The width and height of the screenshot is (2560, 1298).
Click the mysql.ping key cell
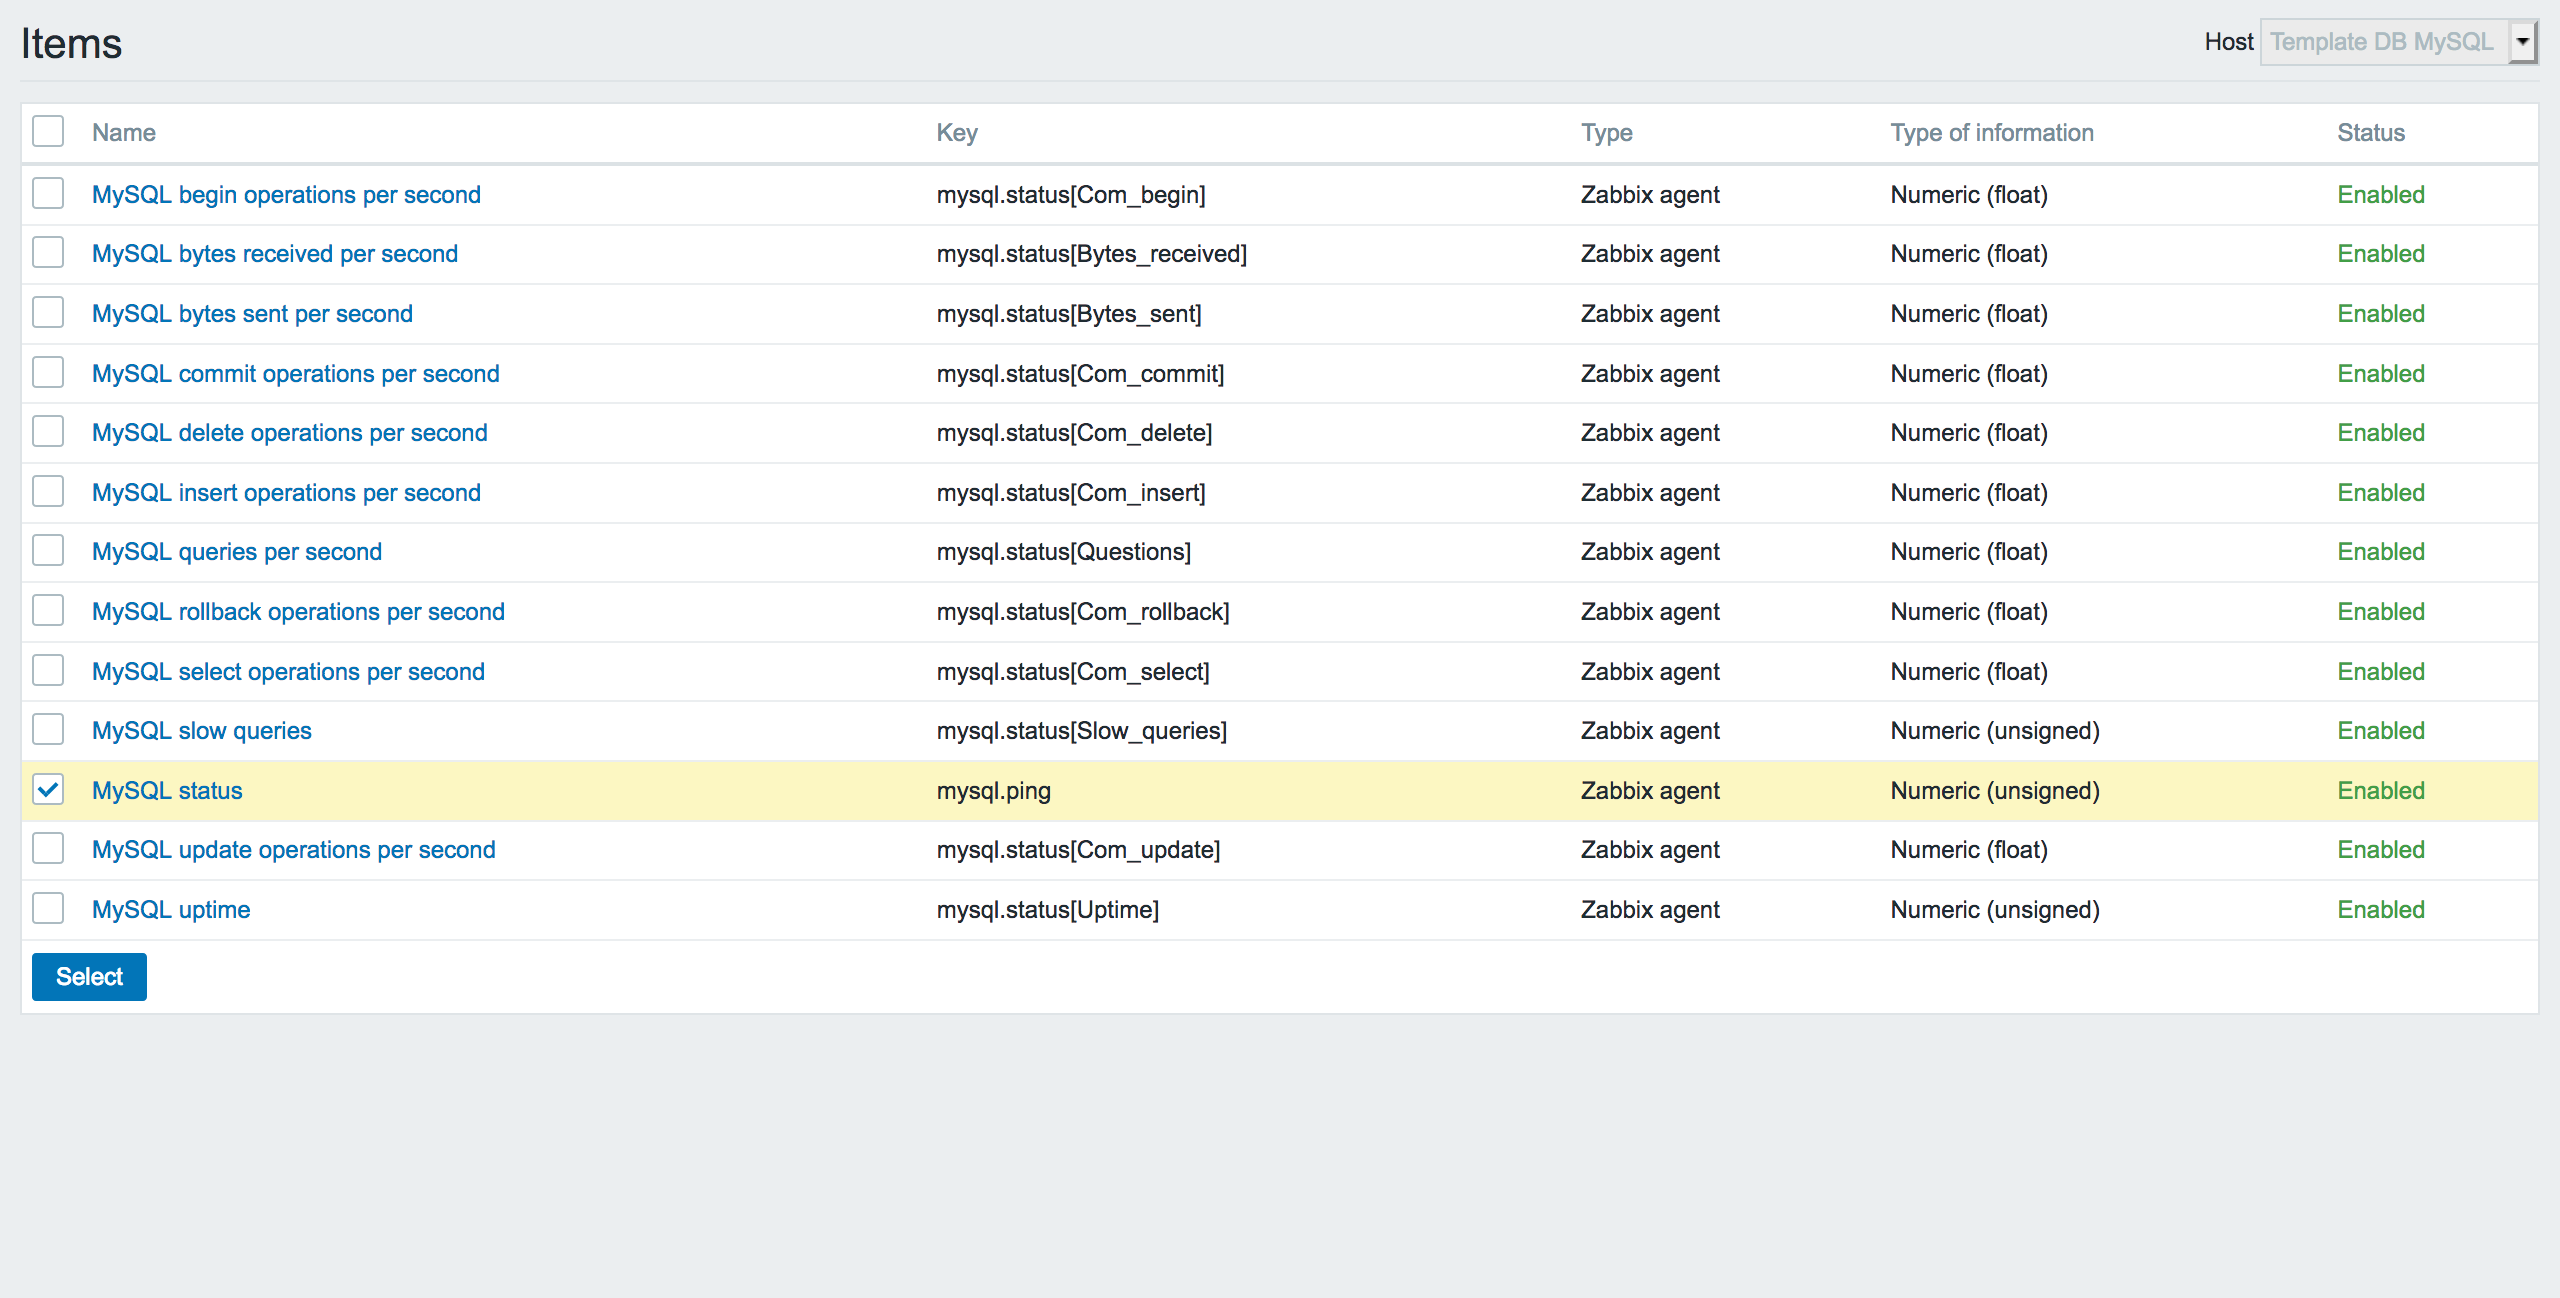tap(994, 791)
